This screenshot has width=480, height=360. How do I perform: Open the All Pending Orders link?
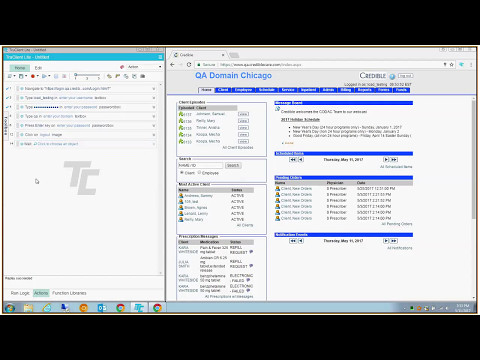(x=397, y=224)
